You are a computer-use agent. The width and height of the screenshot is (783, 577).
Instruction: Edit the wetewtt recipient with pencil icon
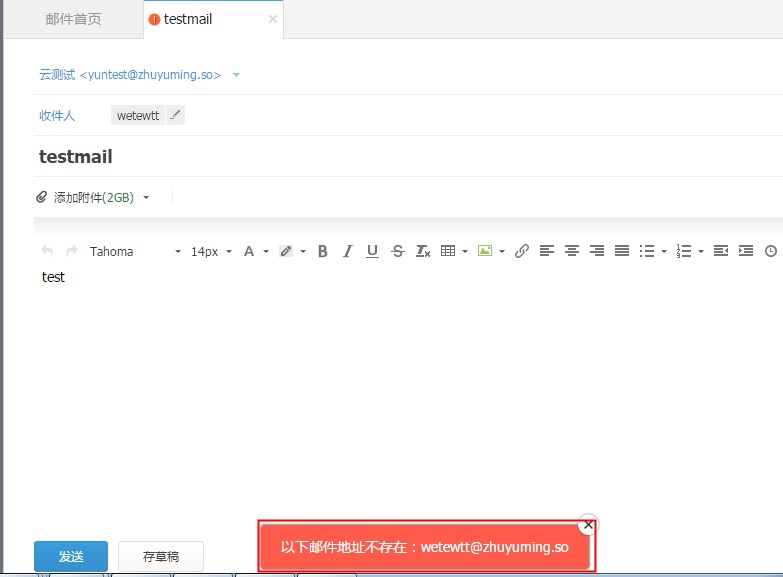point(175,115)
